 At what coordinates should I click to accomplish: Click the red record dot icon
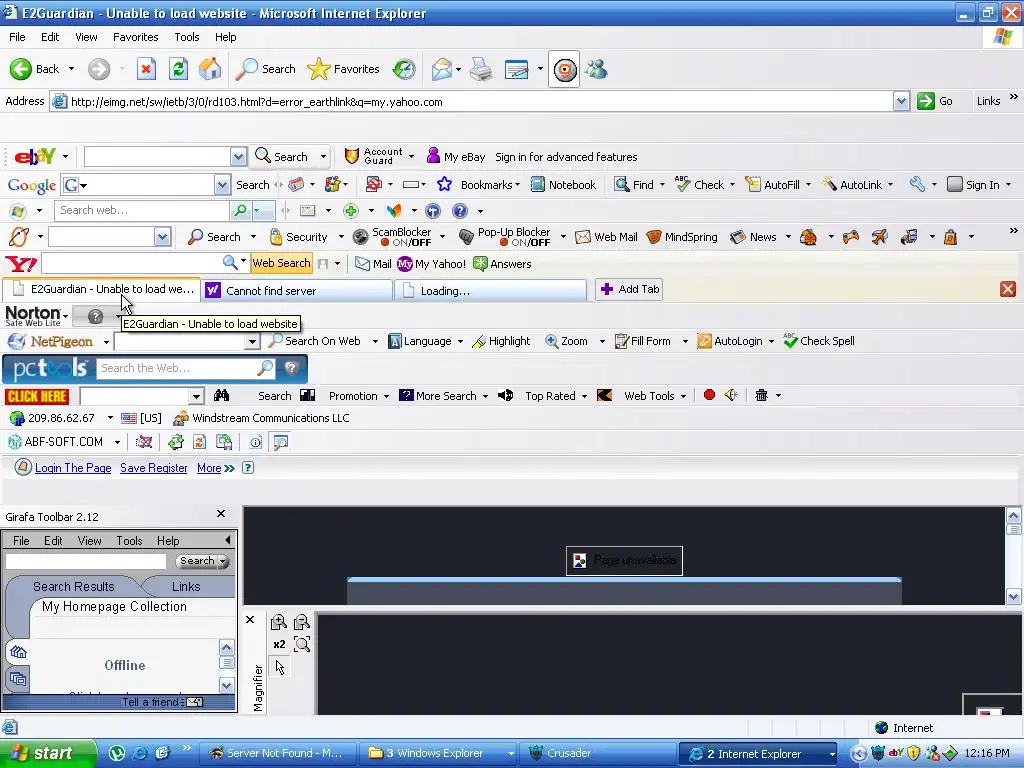pyautogui.click(x=709, y=395)
